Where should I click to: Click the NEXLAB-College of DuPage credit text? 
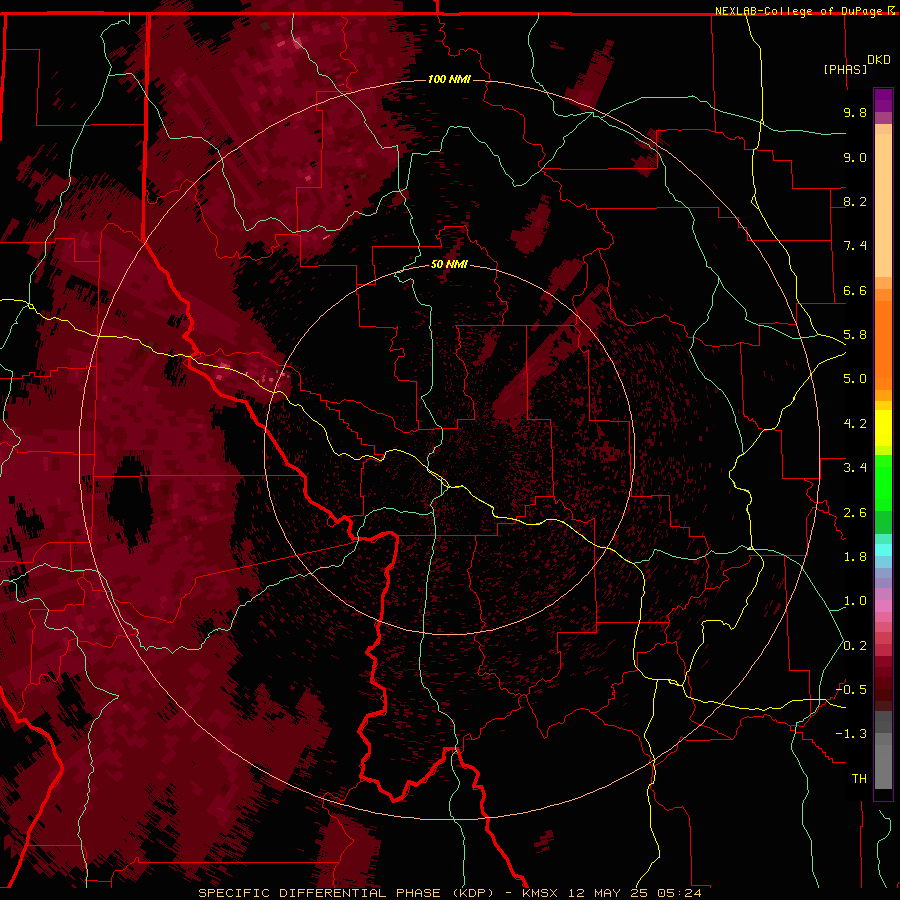[800, 11]
